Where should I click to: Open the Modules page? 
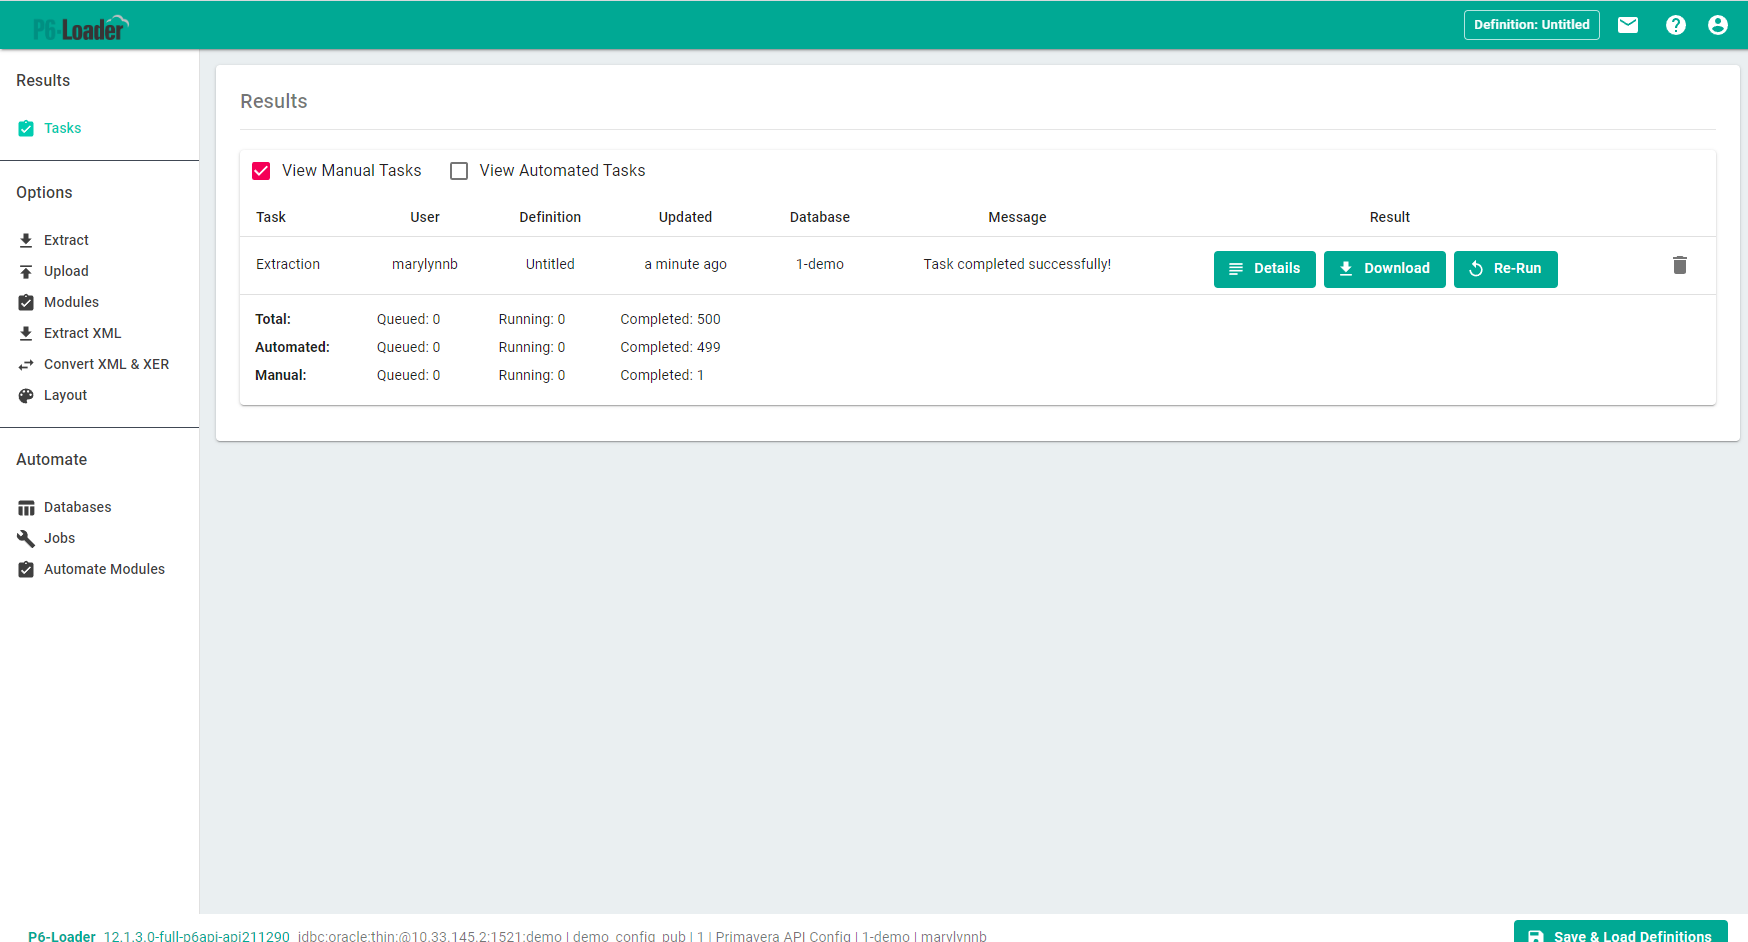[71, 302]
